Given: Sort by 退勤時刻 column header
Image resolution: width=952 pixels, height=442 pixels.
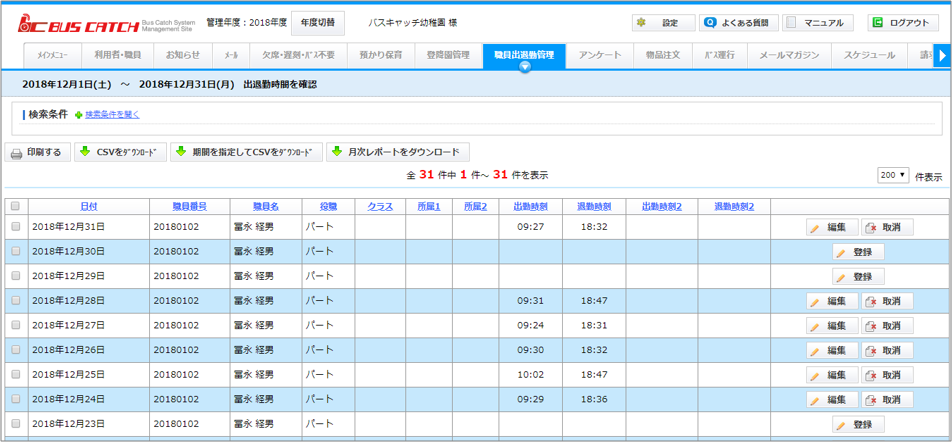Looking at the screenshot, I should point(594,206).
